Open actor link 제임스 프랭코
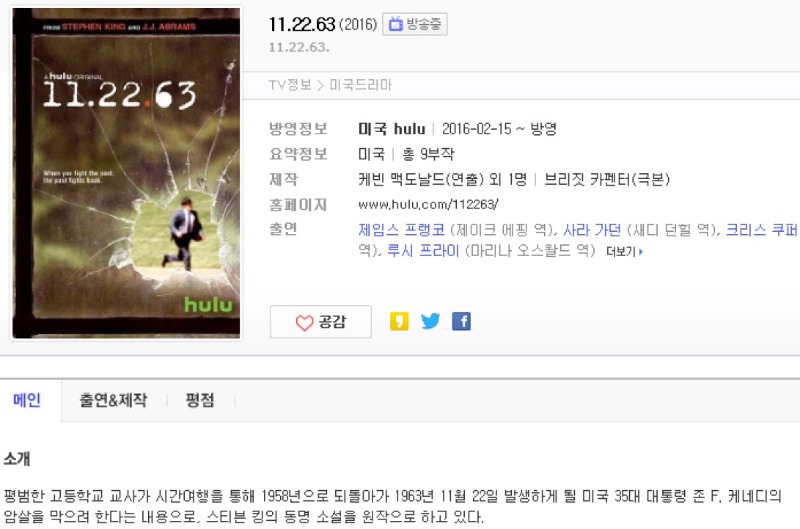Viewport: 800px width, 529px height. (402, 230)
